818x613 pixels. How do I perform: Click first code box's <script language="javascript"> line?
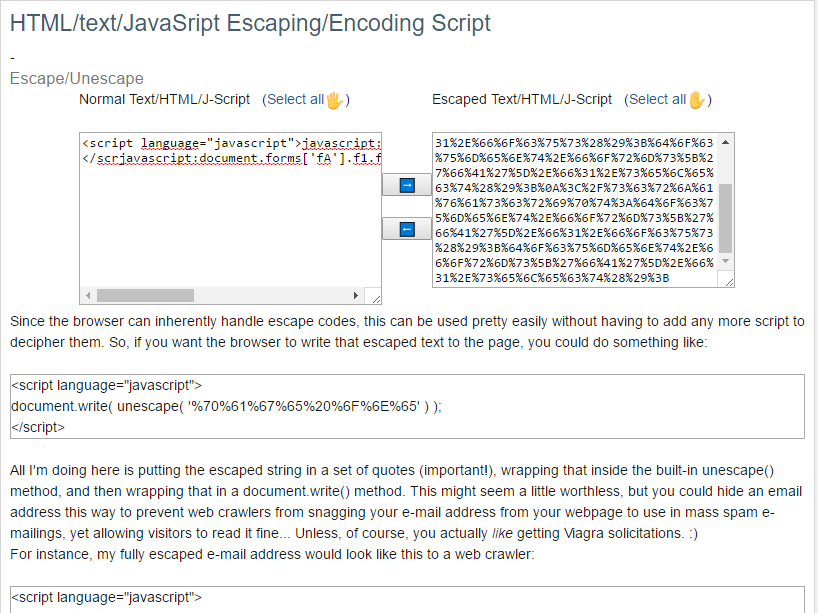tap(106, 386)
